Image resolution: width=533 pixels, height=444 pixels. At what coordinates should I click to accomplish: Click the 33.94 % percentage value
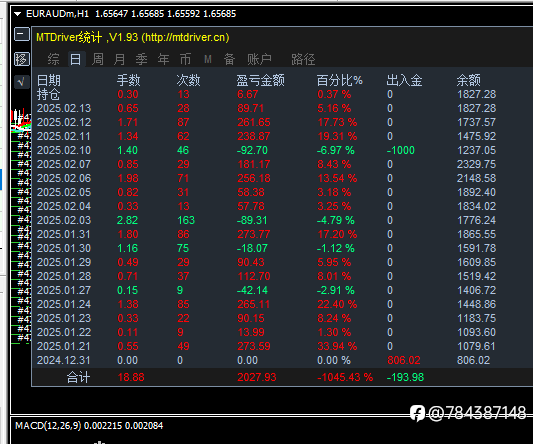coord(337,346)
